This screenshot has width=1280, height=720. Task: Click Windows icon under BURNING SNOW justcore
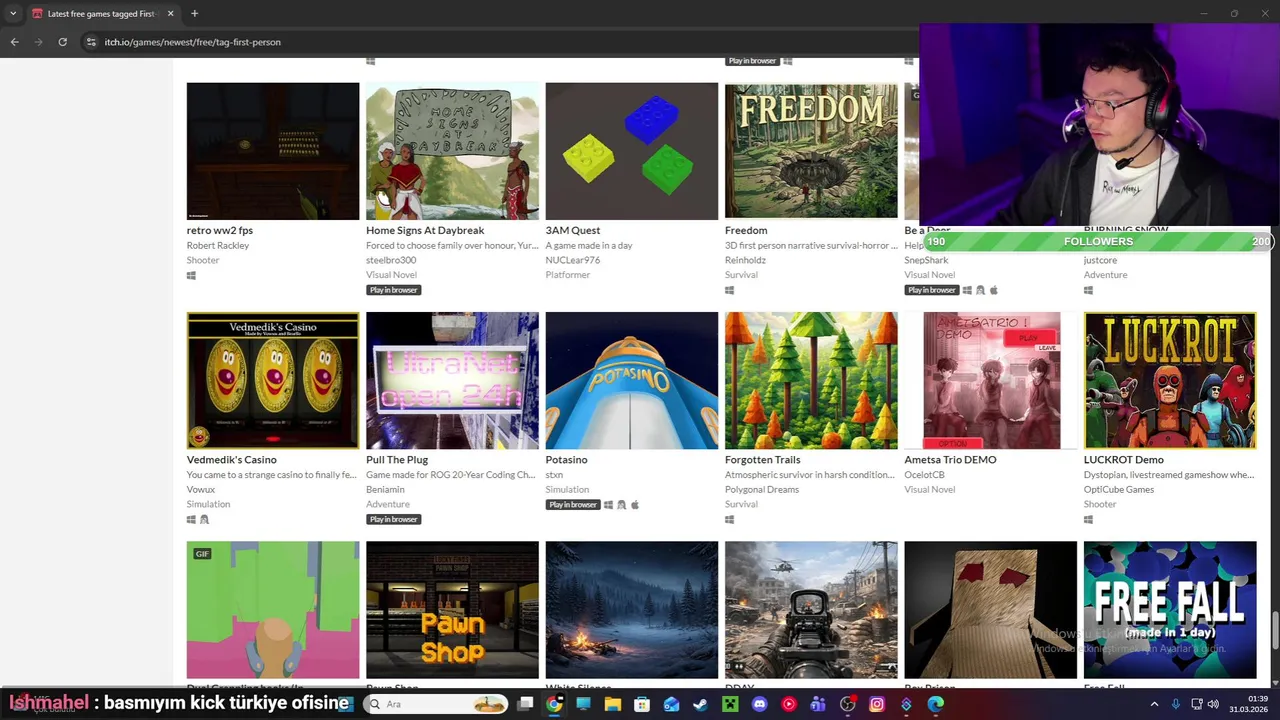[1088, 290]
